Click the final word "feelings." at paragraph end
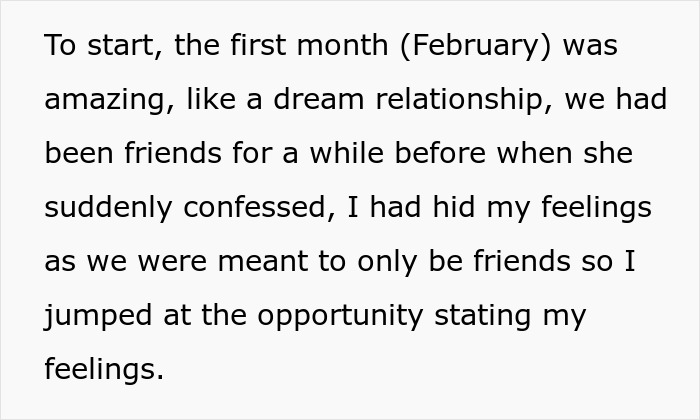 (x=104, y=370)
